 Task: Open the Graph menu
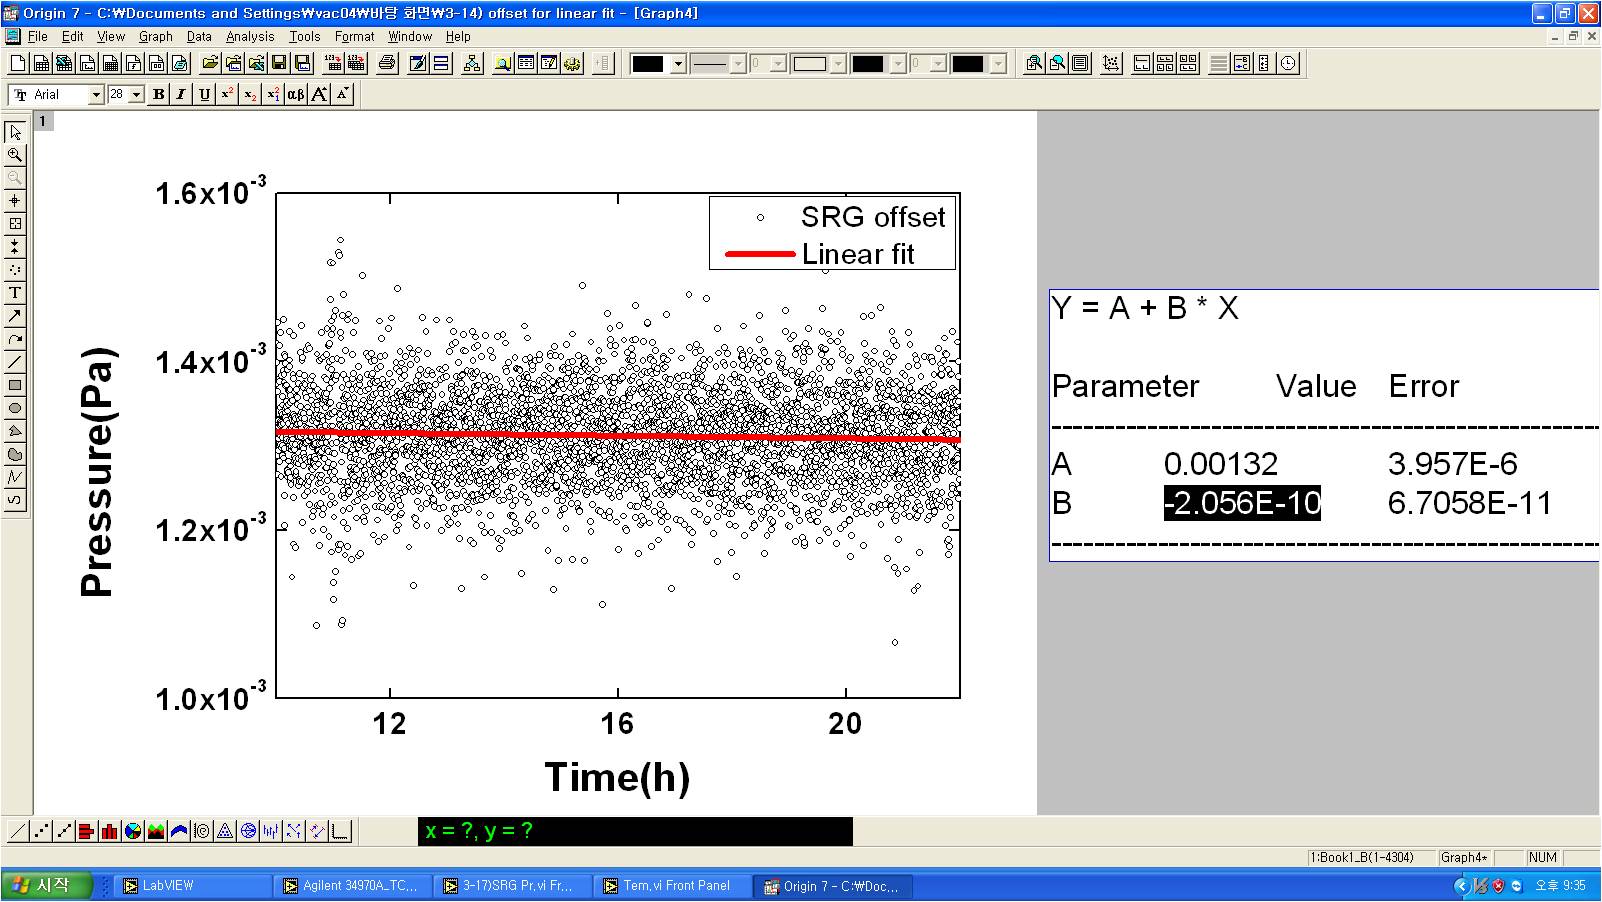click(155, 36)
